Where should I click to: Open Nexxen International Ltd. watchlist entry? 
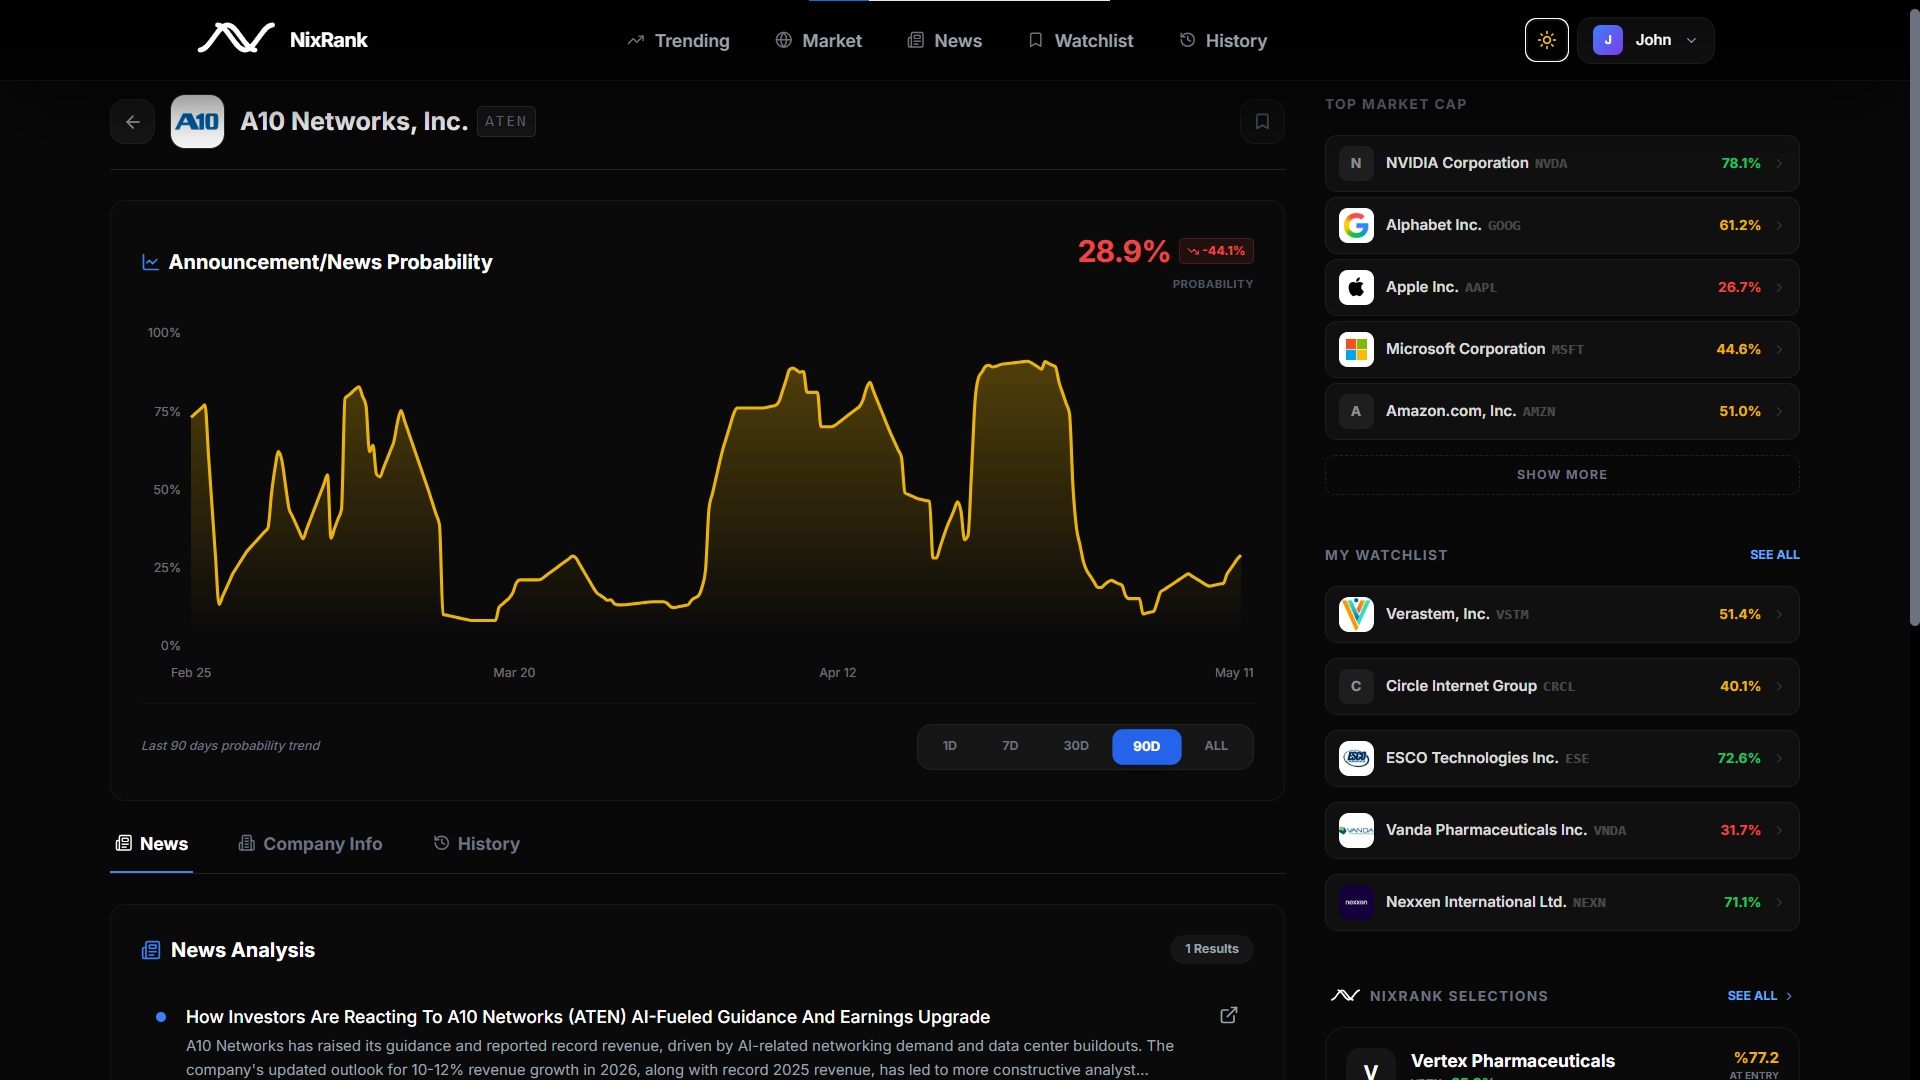pyautogui.click(x=1562, y=902)
